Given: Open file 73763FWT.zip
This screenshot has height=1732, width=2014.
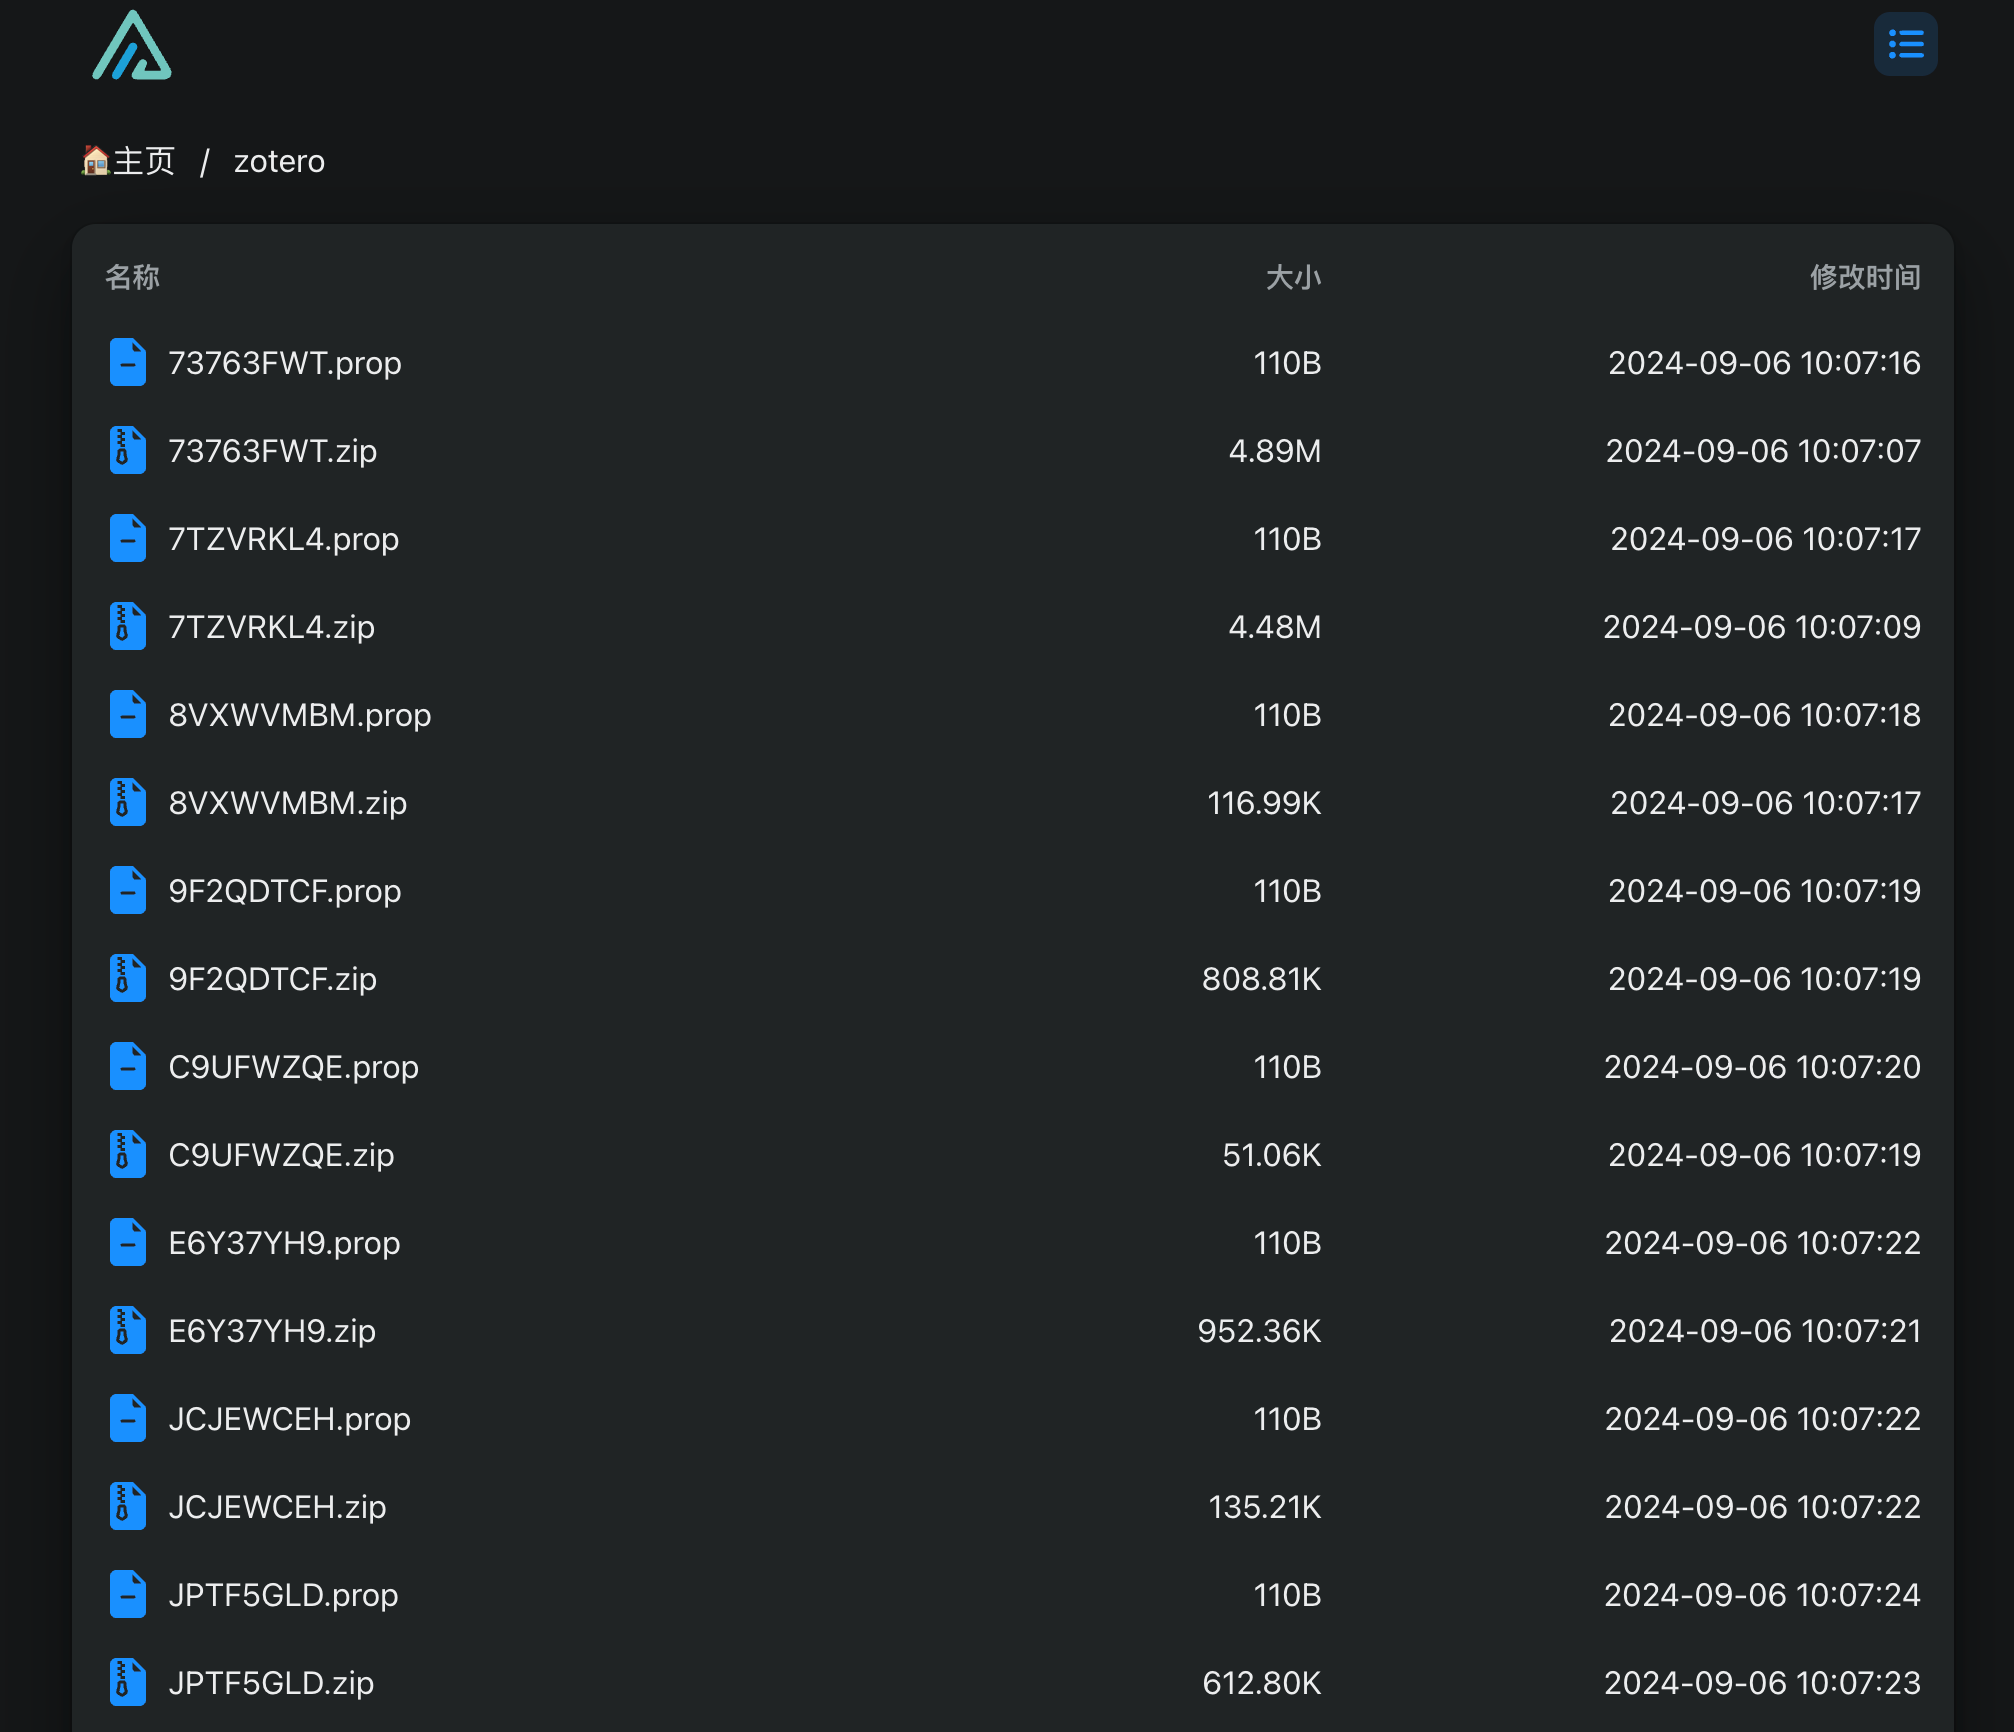Looking at the screenshot, I should (273, 451).
